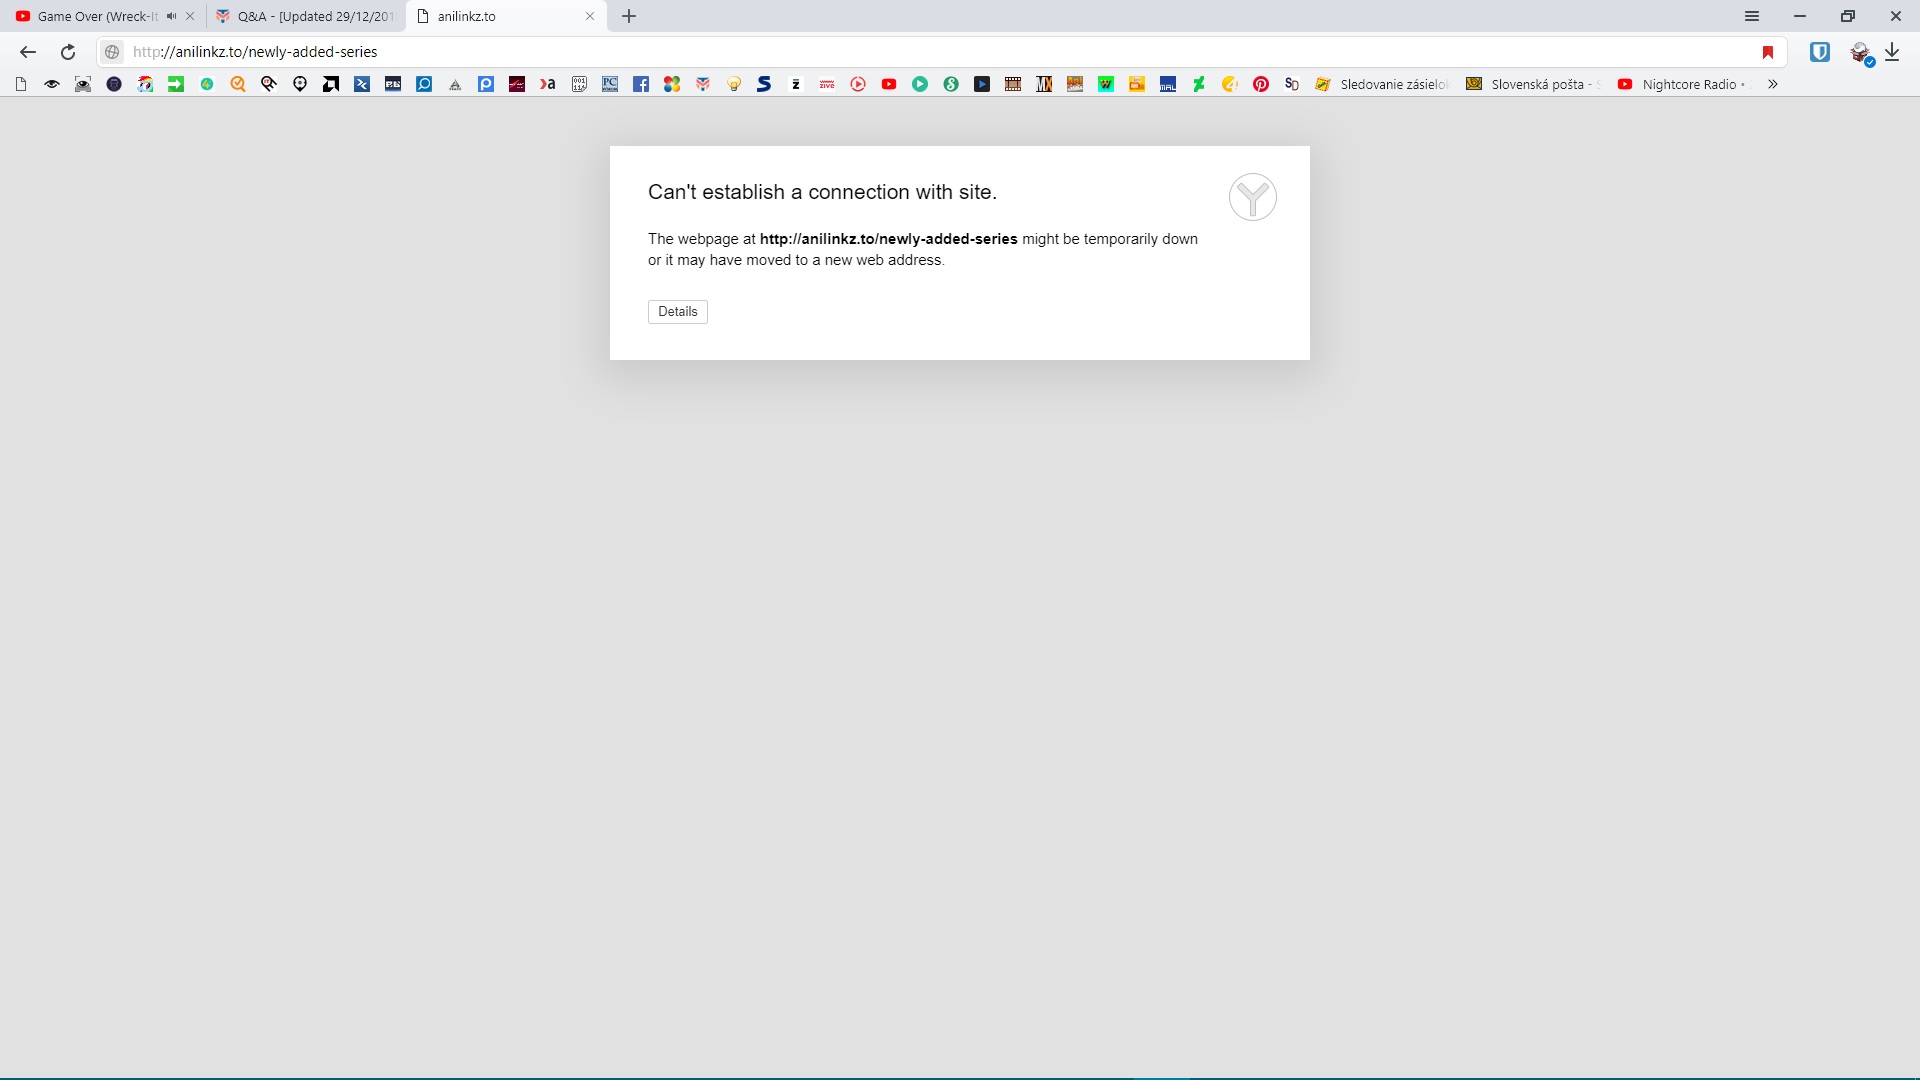
Task: Expand hidden bookmarks with double chevron
Action: pos(1773,85)
